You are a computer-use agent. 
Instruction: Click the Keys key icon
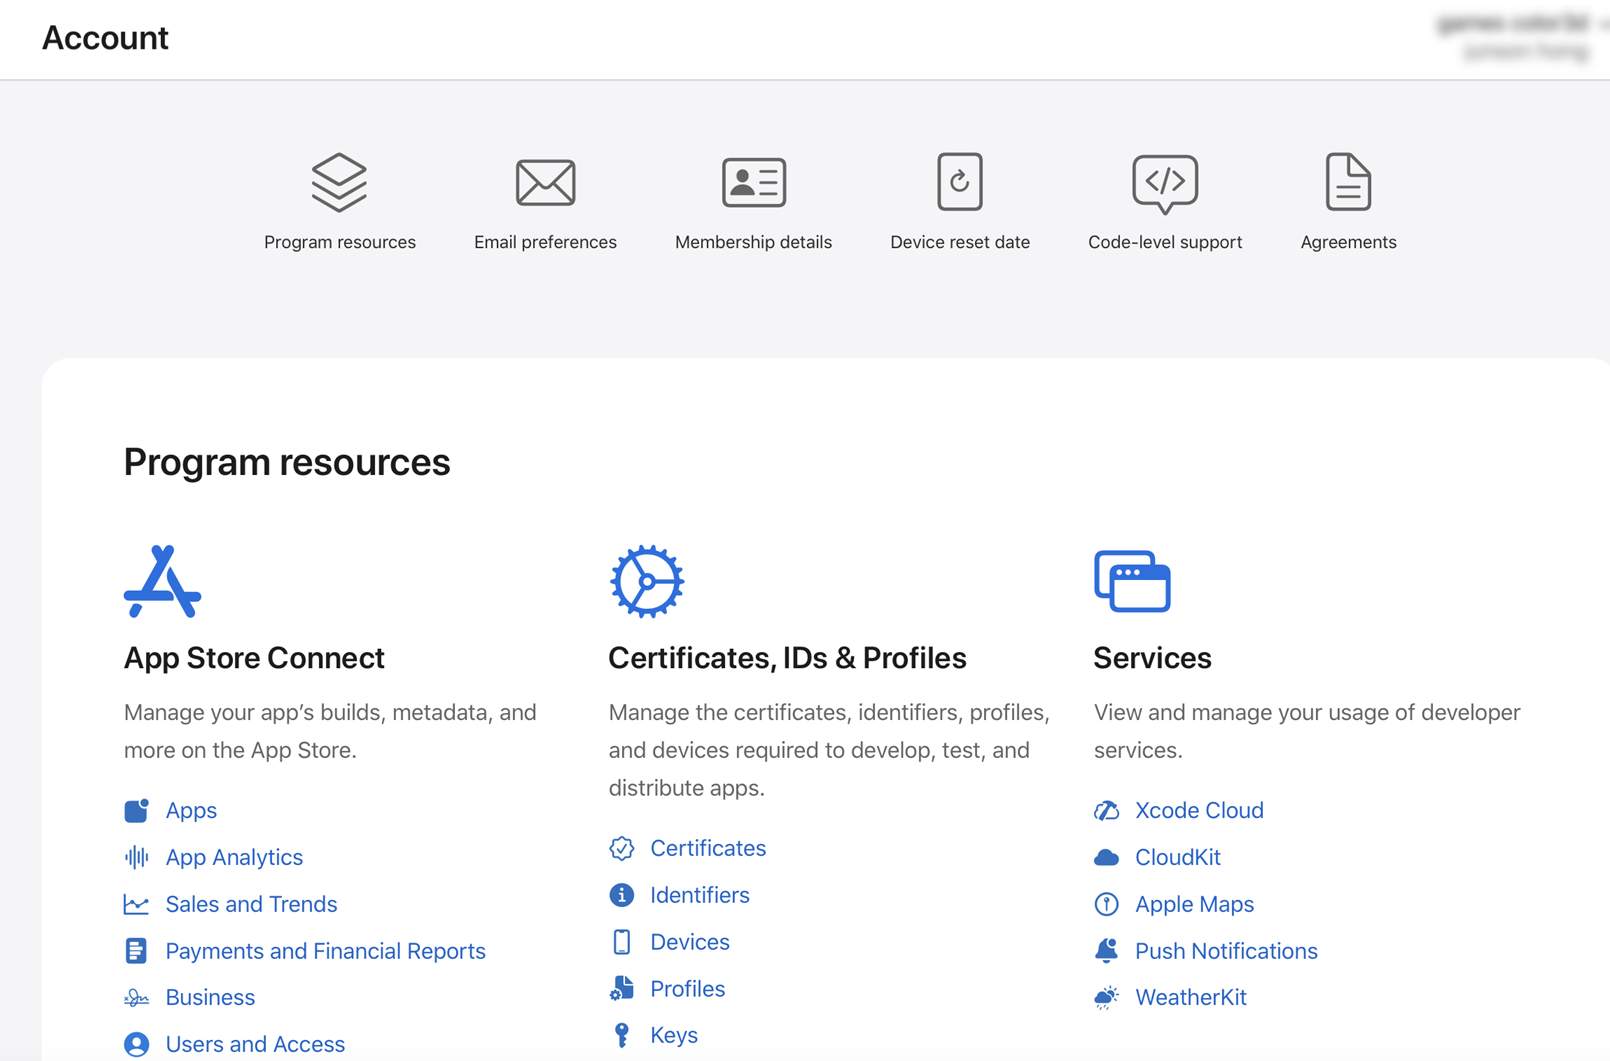[x=622, y=1035]
